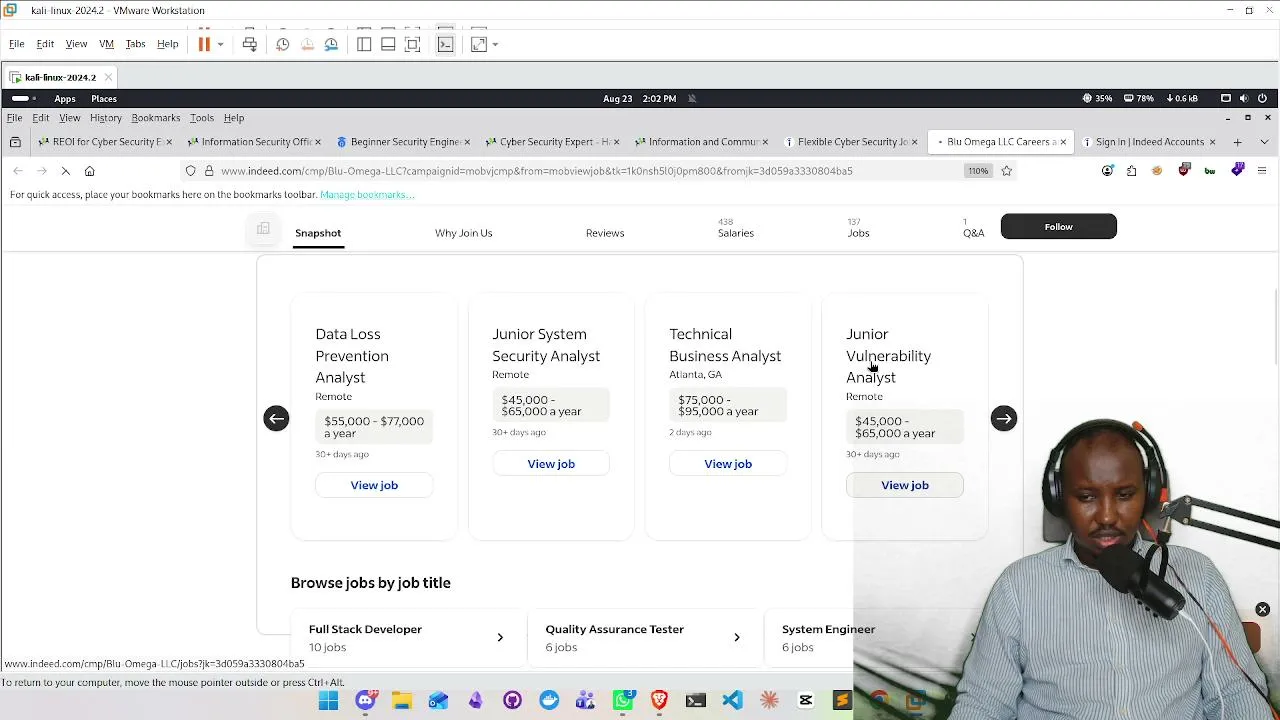The height and width of the screenshot is (720, 1280).
Task: Go to previous jobs in carousel
Action: point(276,419)
